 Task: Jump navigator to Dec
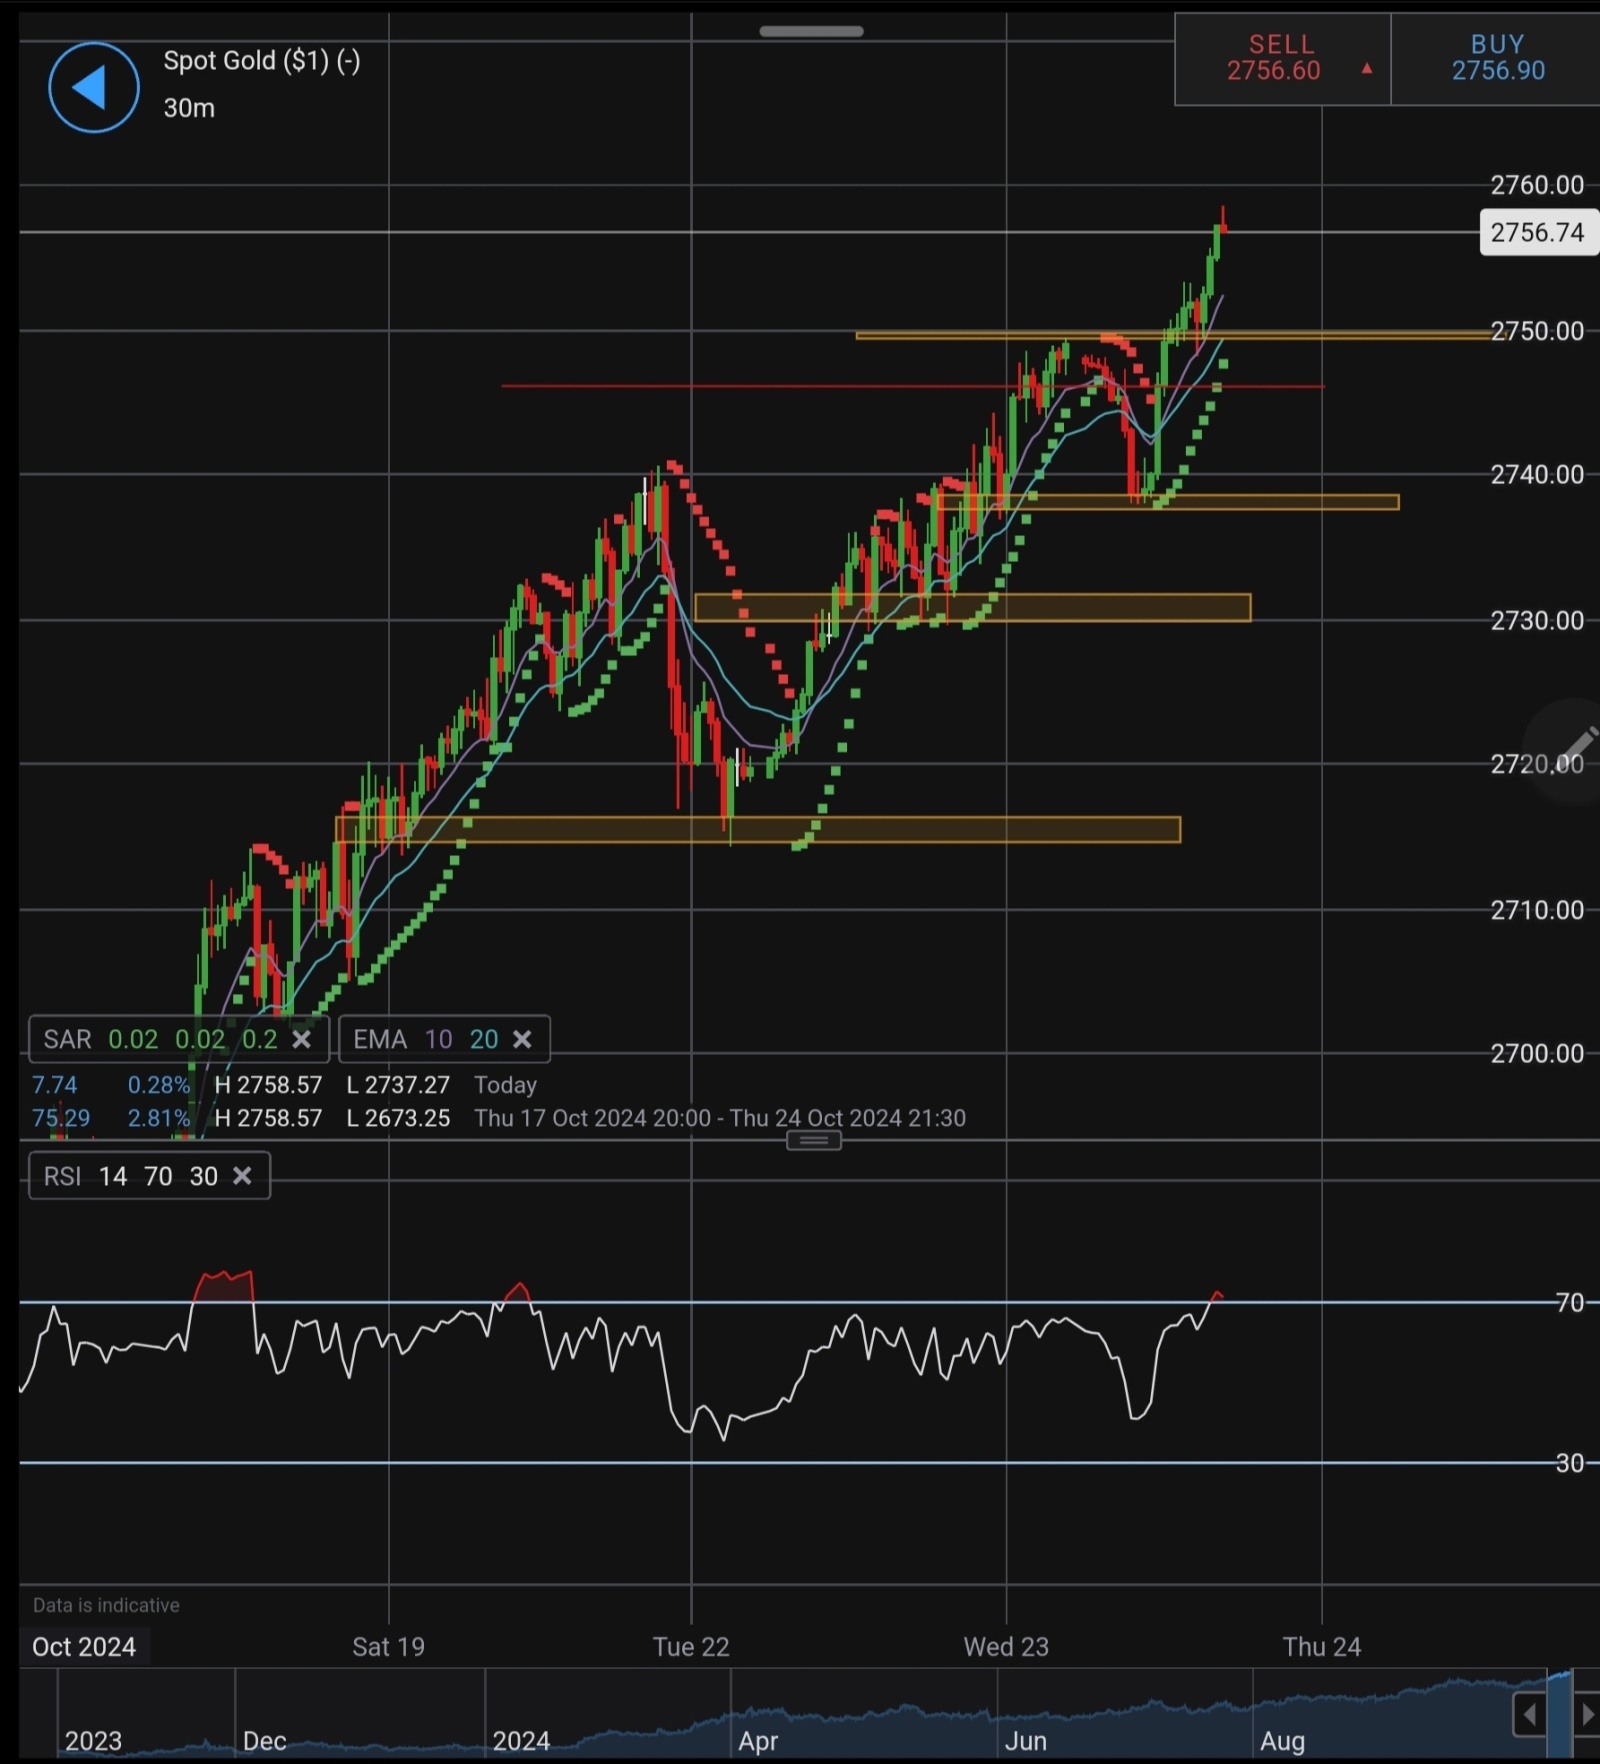pos(264,1741)
